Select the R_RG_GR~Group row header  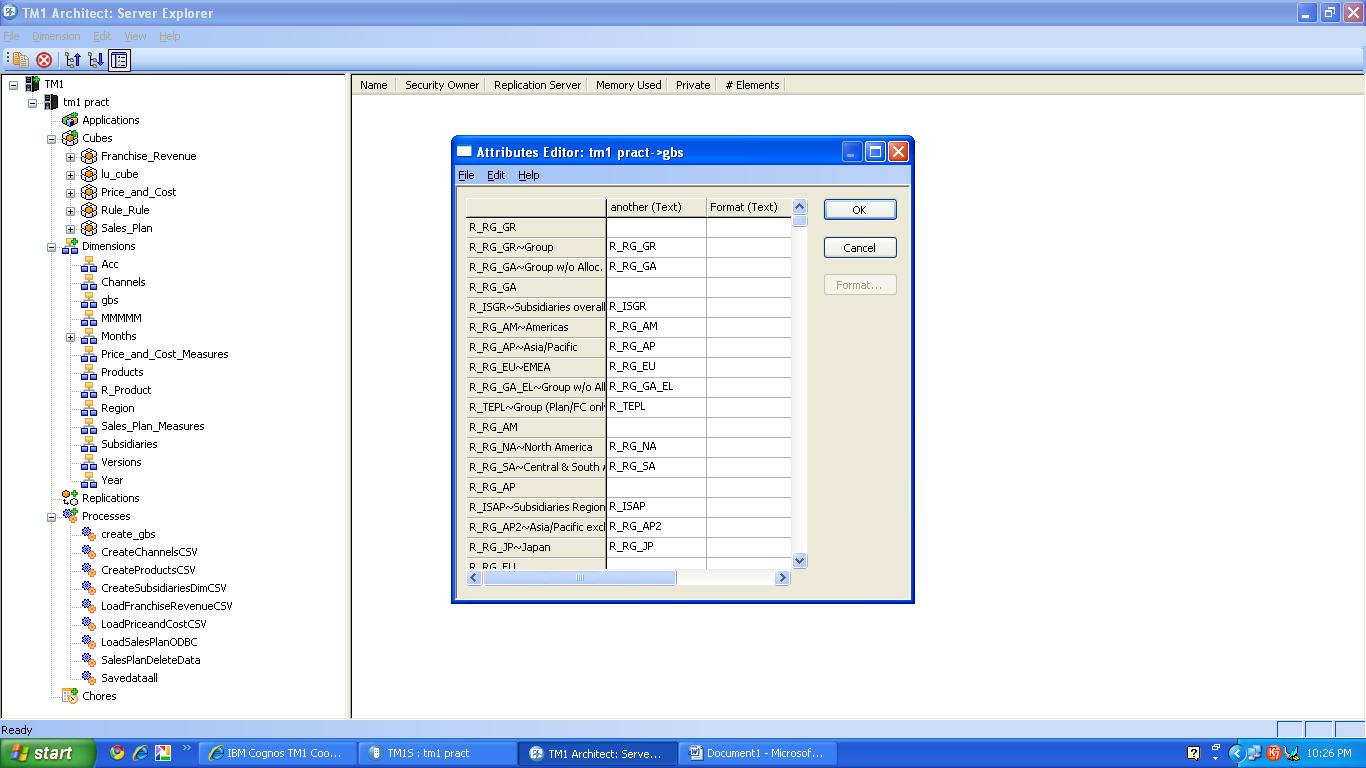click(x=536, y=247)
